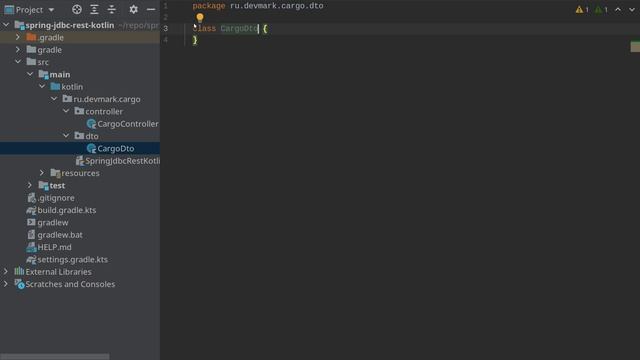Viewport: 640px width, 360px height.
Task: Click the .gradle folder icon
Action: [31, 37]
